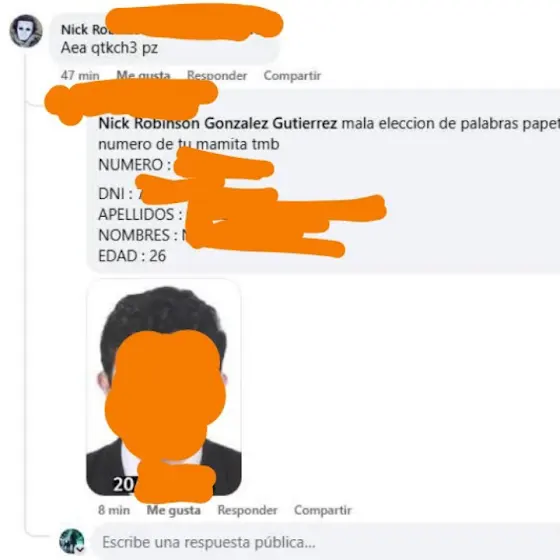The height and width of the screenshot is (560, 560).
Task: Choose Compartir under the photo reply
Action: coord(323,510)
